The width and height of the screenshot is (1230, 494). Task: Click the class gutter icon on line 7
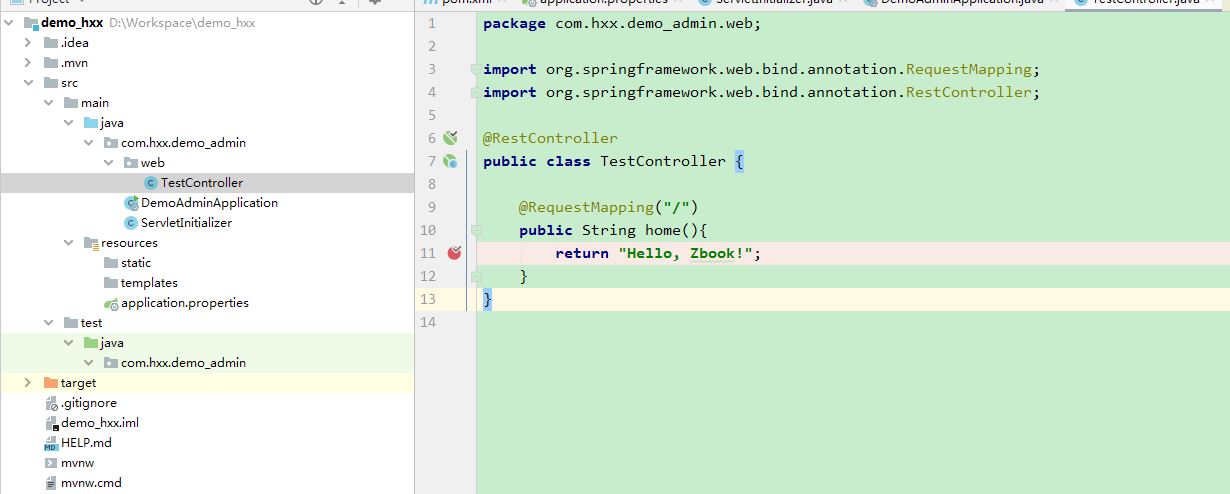451,161
